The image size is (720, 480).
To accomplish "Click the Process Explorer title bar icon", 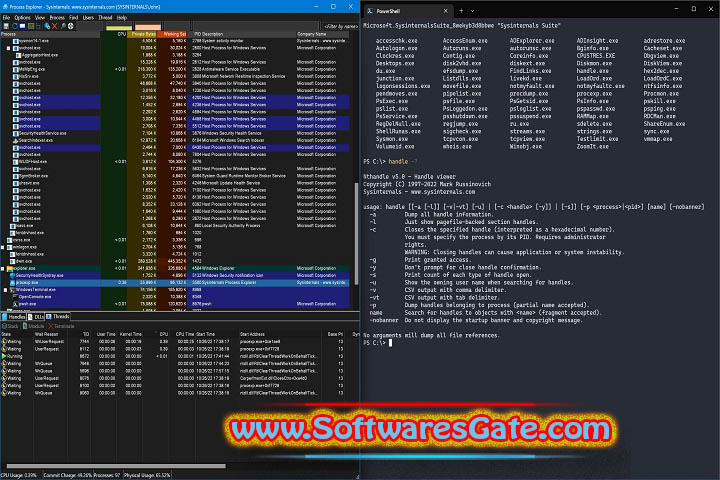I will (5, 7).
